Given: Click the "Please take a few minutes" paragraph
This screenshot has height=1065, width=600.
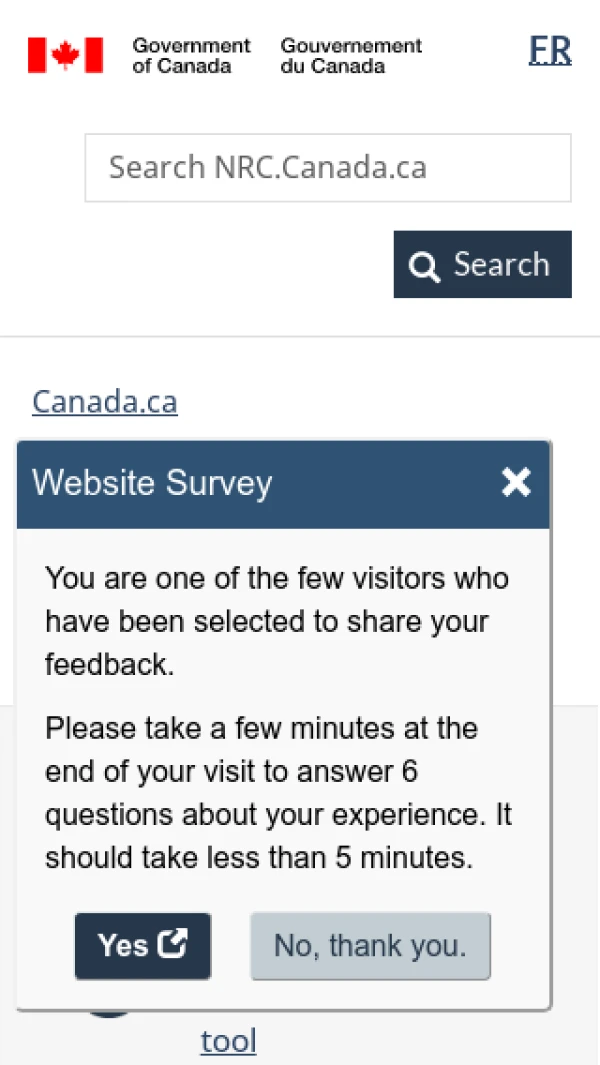Looking at the screenshot, I should 278,792.
